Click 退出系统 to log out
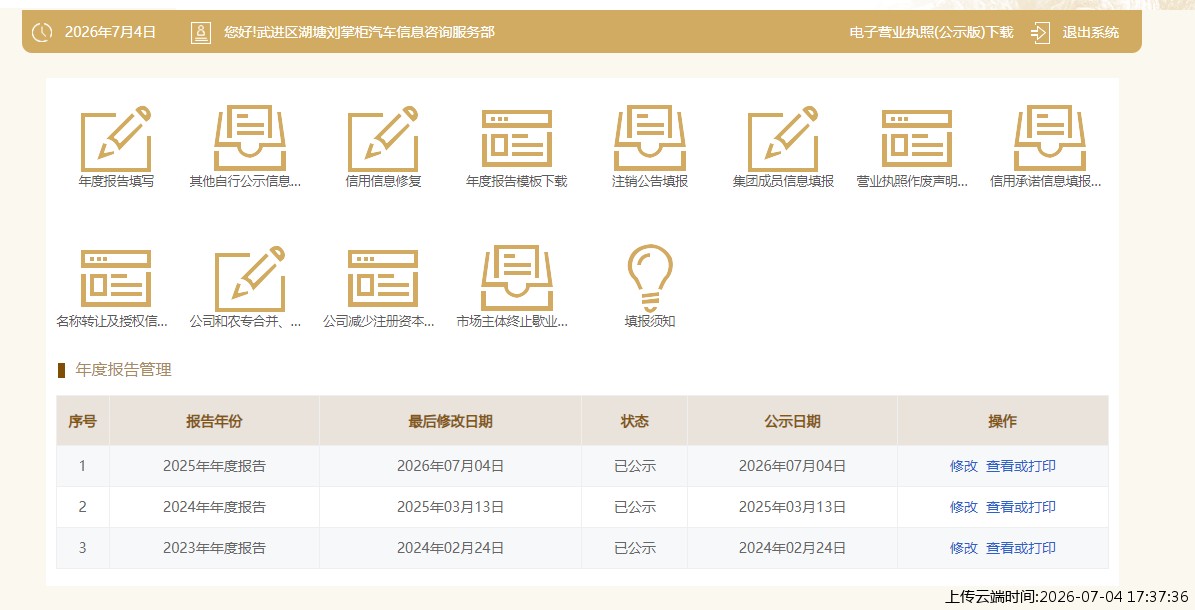 pyautogui.click(x=1091, y=32)
